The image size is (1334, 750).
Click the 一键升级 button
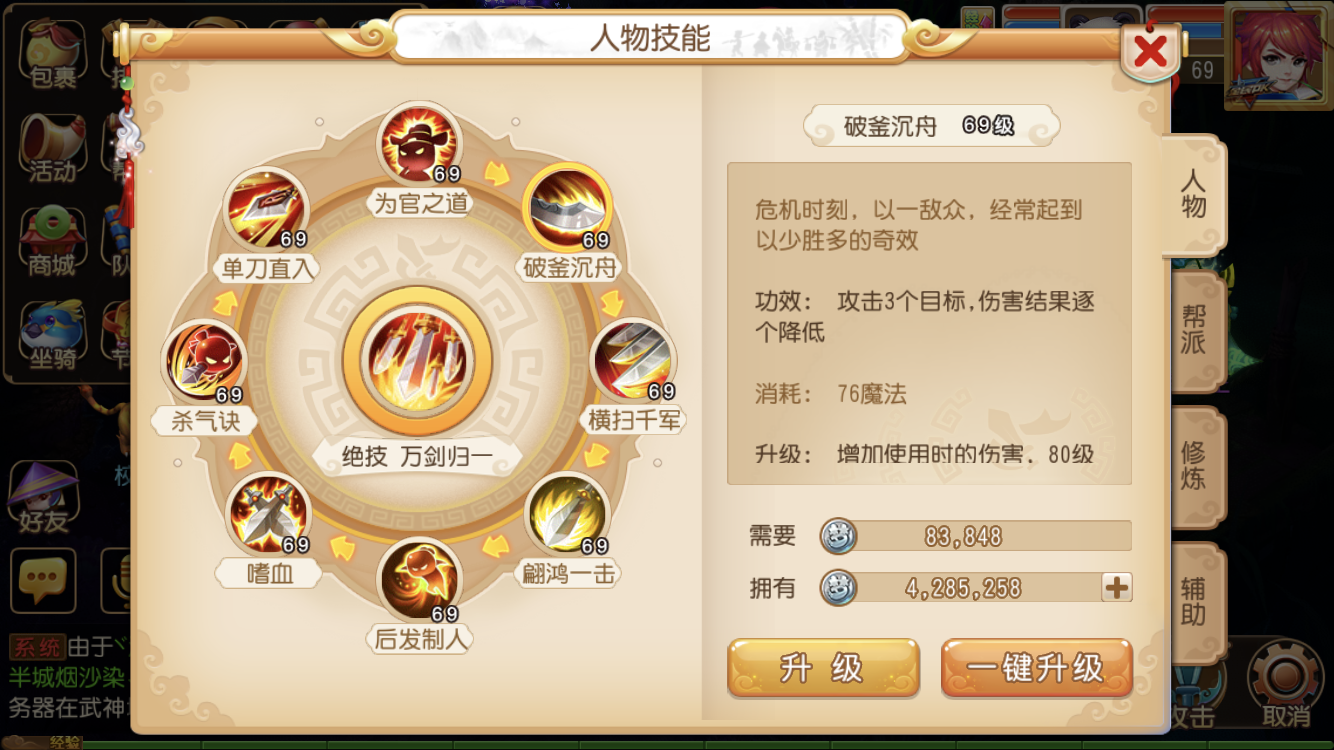click(1036, 668)
